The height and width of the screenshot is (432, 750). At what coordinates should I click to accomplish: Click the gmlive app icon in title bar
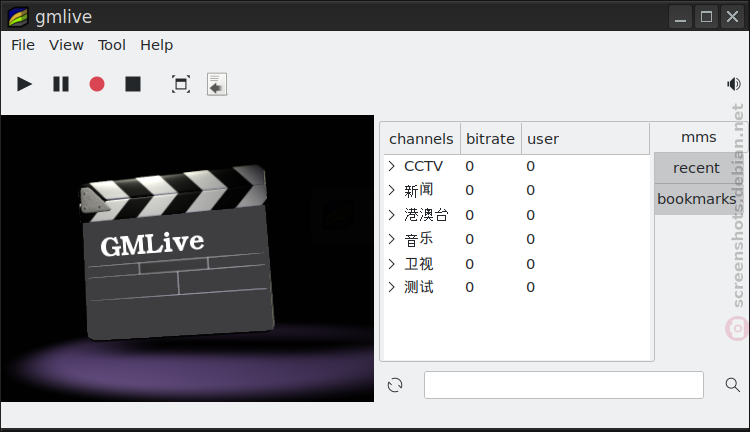click(x=18, y=17)
